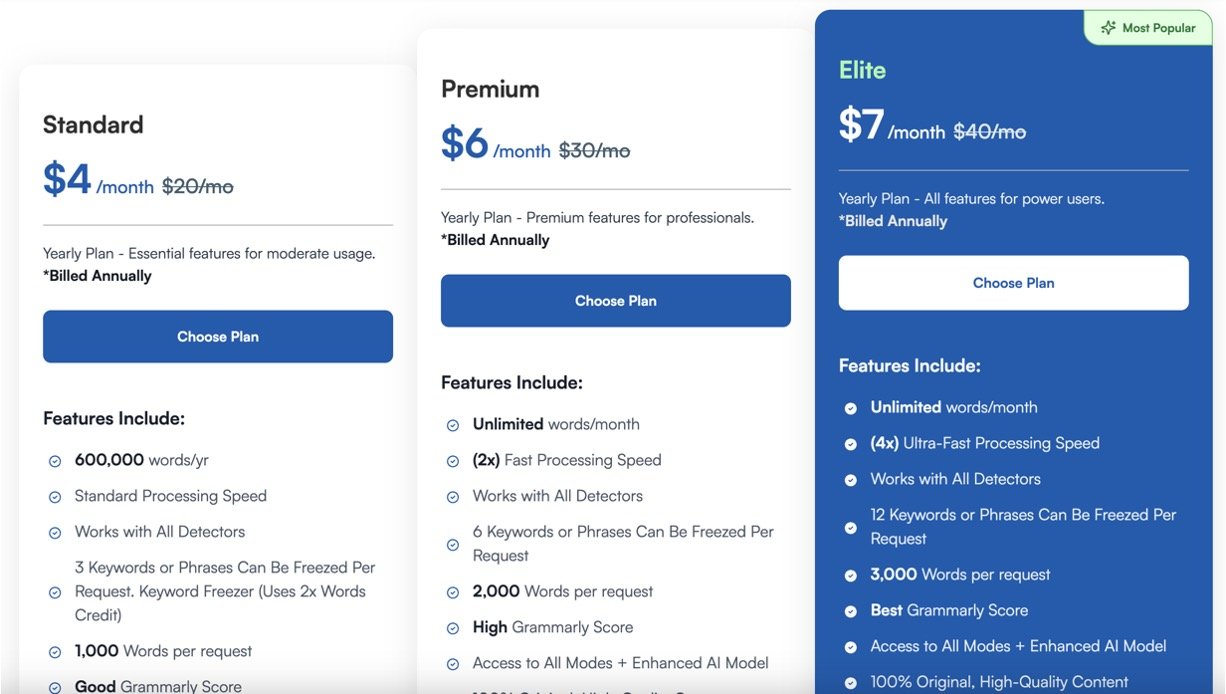Click check icon beside Premium Unlimited words/month
Viewport: 1226px width, 694px height.
click(453, 425)
